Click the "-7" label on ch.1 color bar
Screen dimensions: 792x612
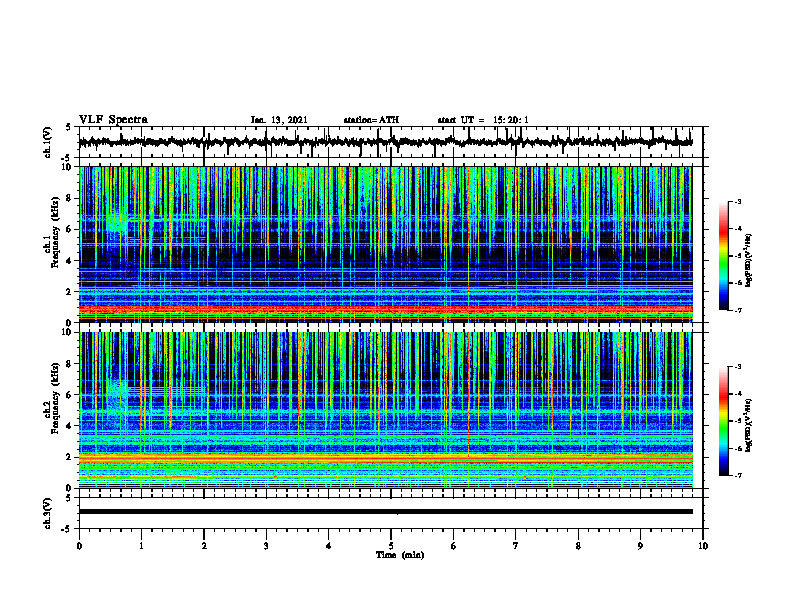pos(738,310)
